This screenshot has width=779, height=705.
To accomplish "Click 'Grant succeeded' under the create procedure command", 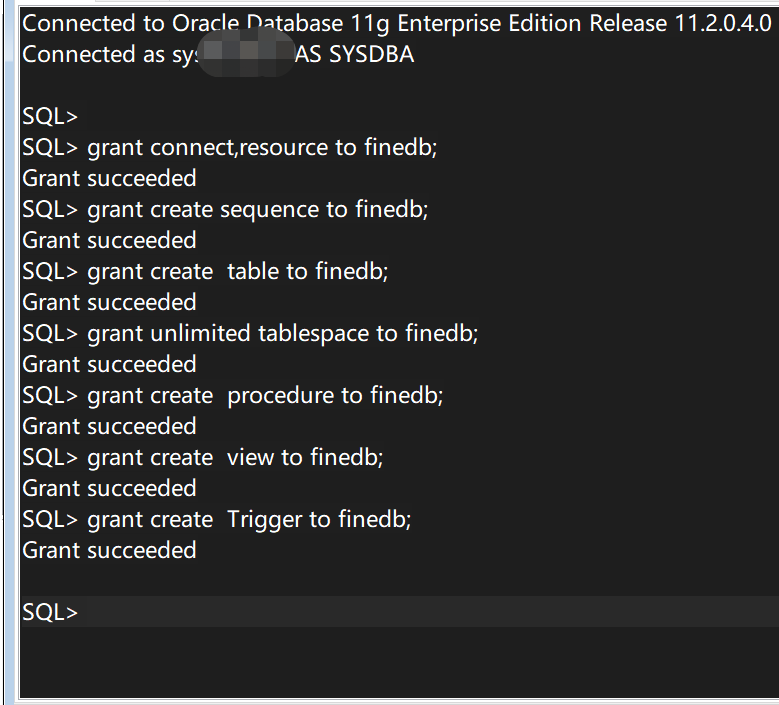I will 109,426.
